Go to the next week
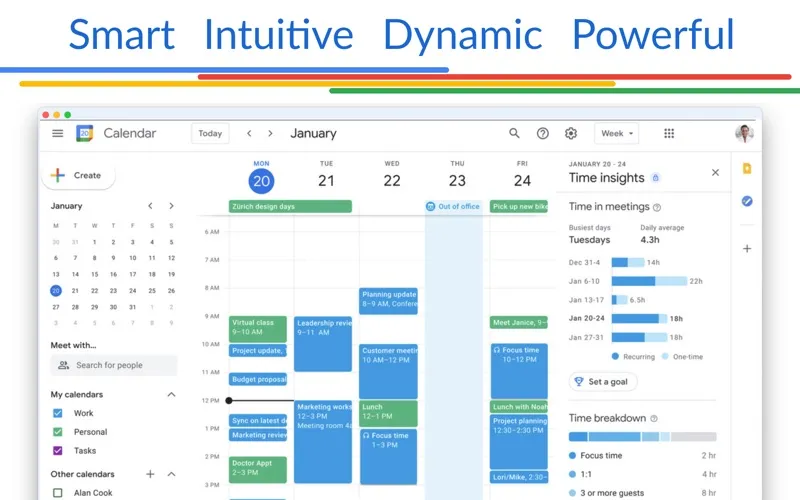The height and width of the screenshot is (500, 800). [270, 133]
